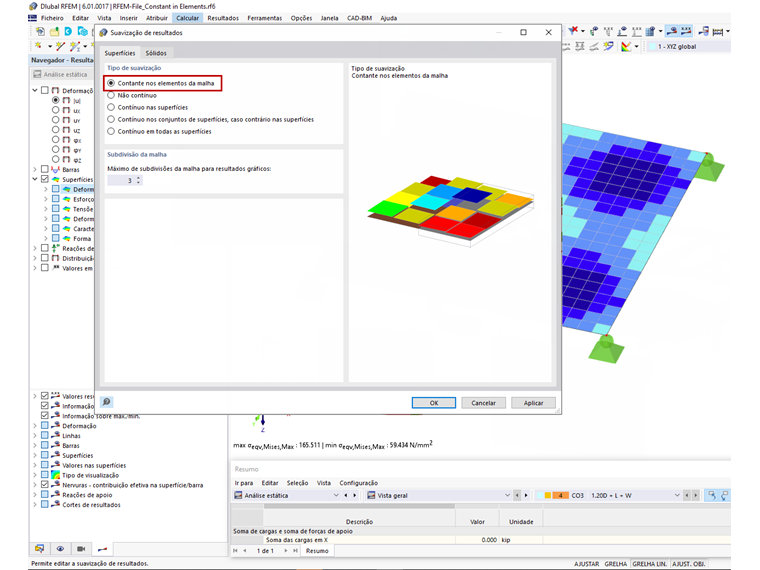Open the Ferramentas menu

[x=265, y=18]
